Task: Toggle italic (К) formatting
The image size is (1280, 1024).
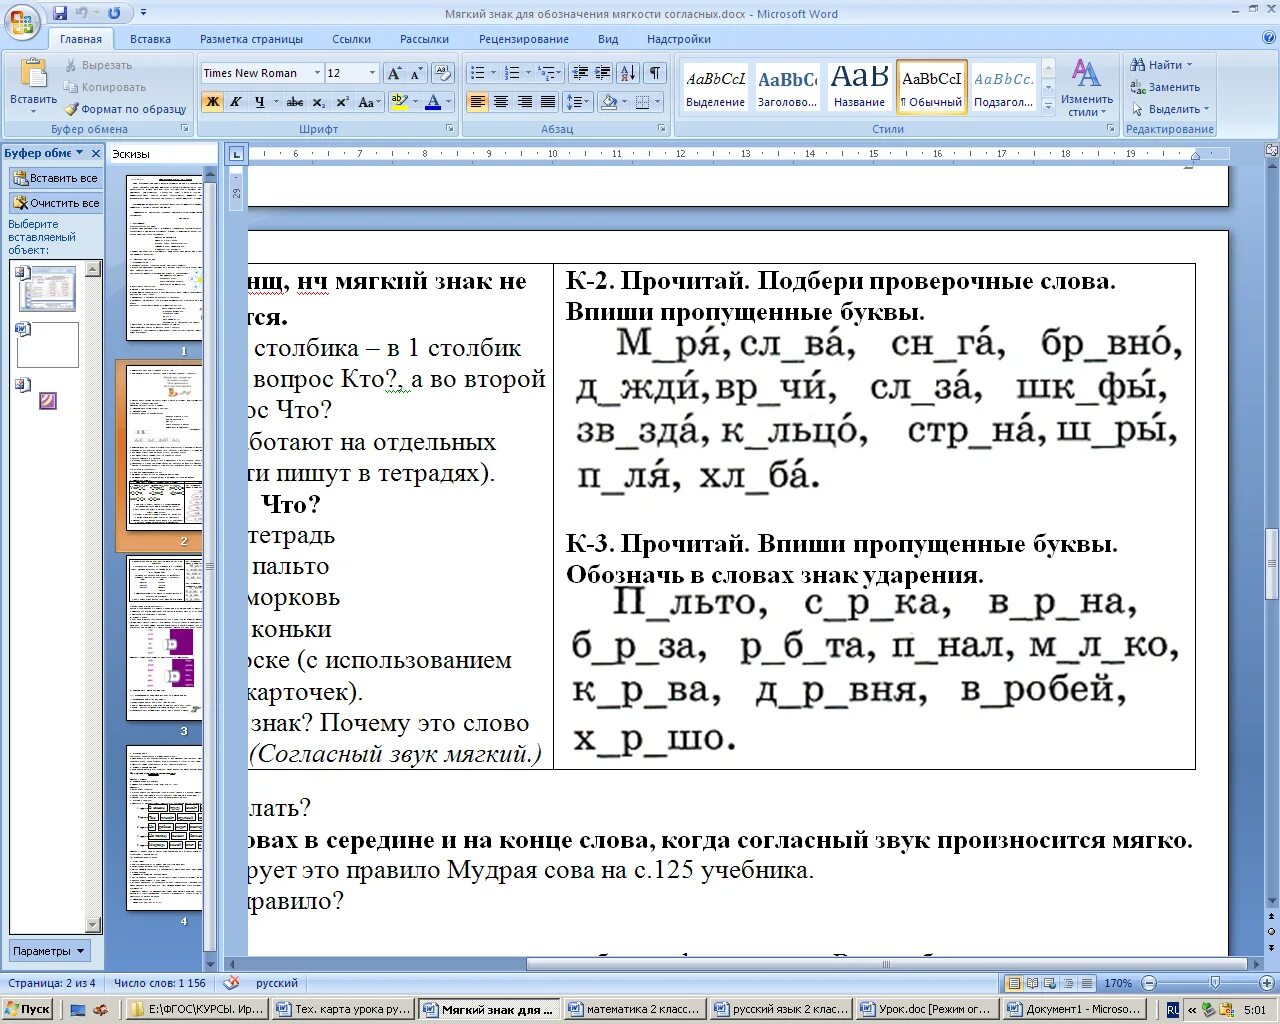Action: point(236,102)
